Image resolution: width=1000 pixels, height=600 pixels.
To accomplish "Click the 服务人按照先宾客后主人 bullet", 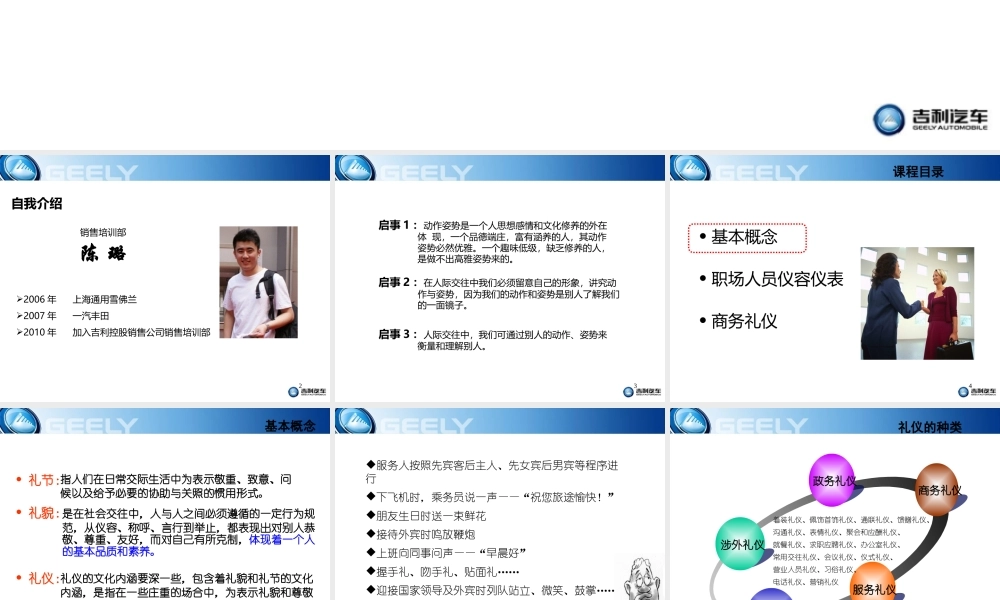I will click(x=492, y=472).
